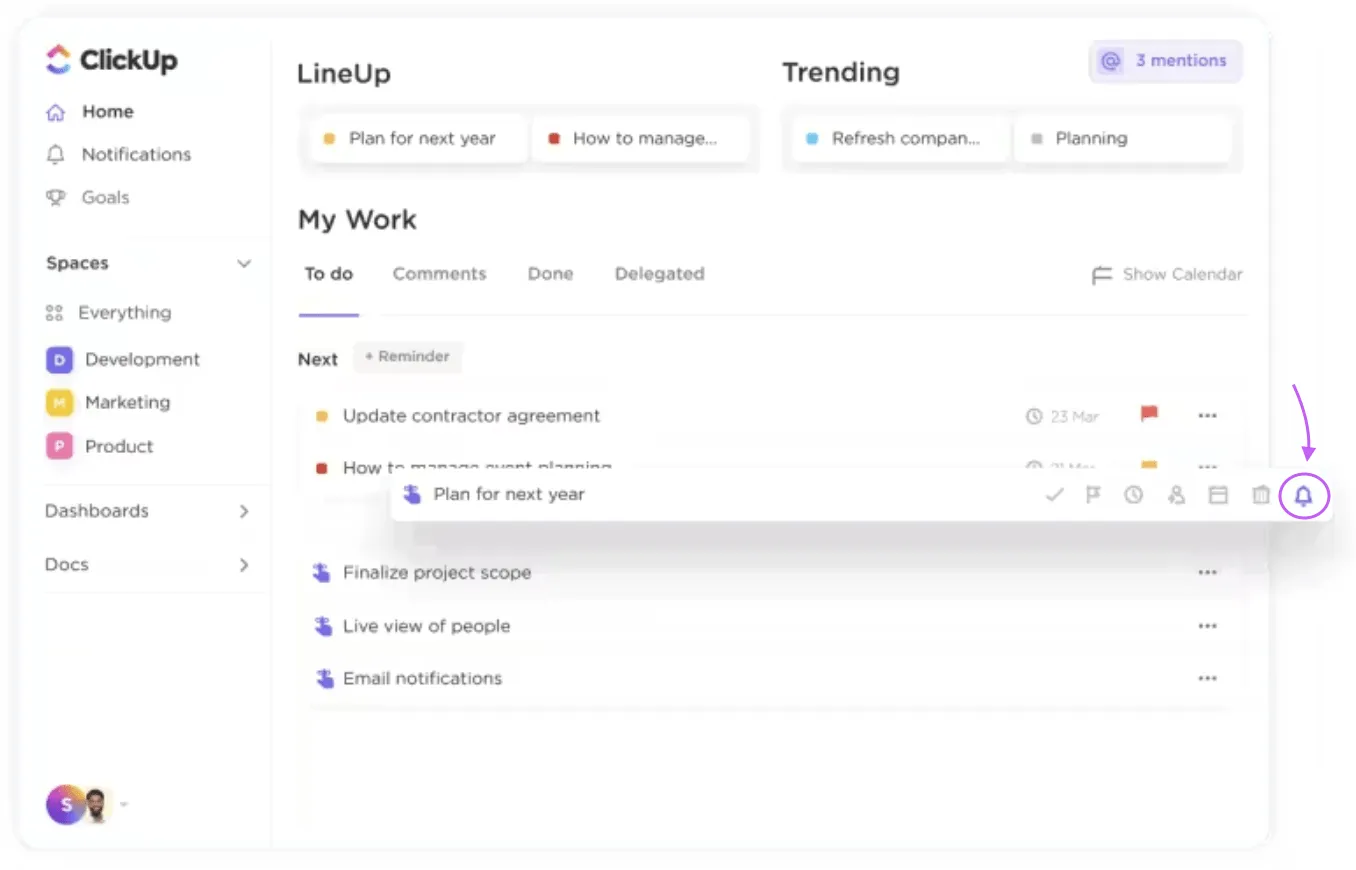Viewport: 1356px width, 870px height.
Task: Open more options for Update contractor agreement
Action: click(1207, 416)
